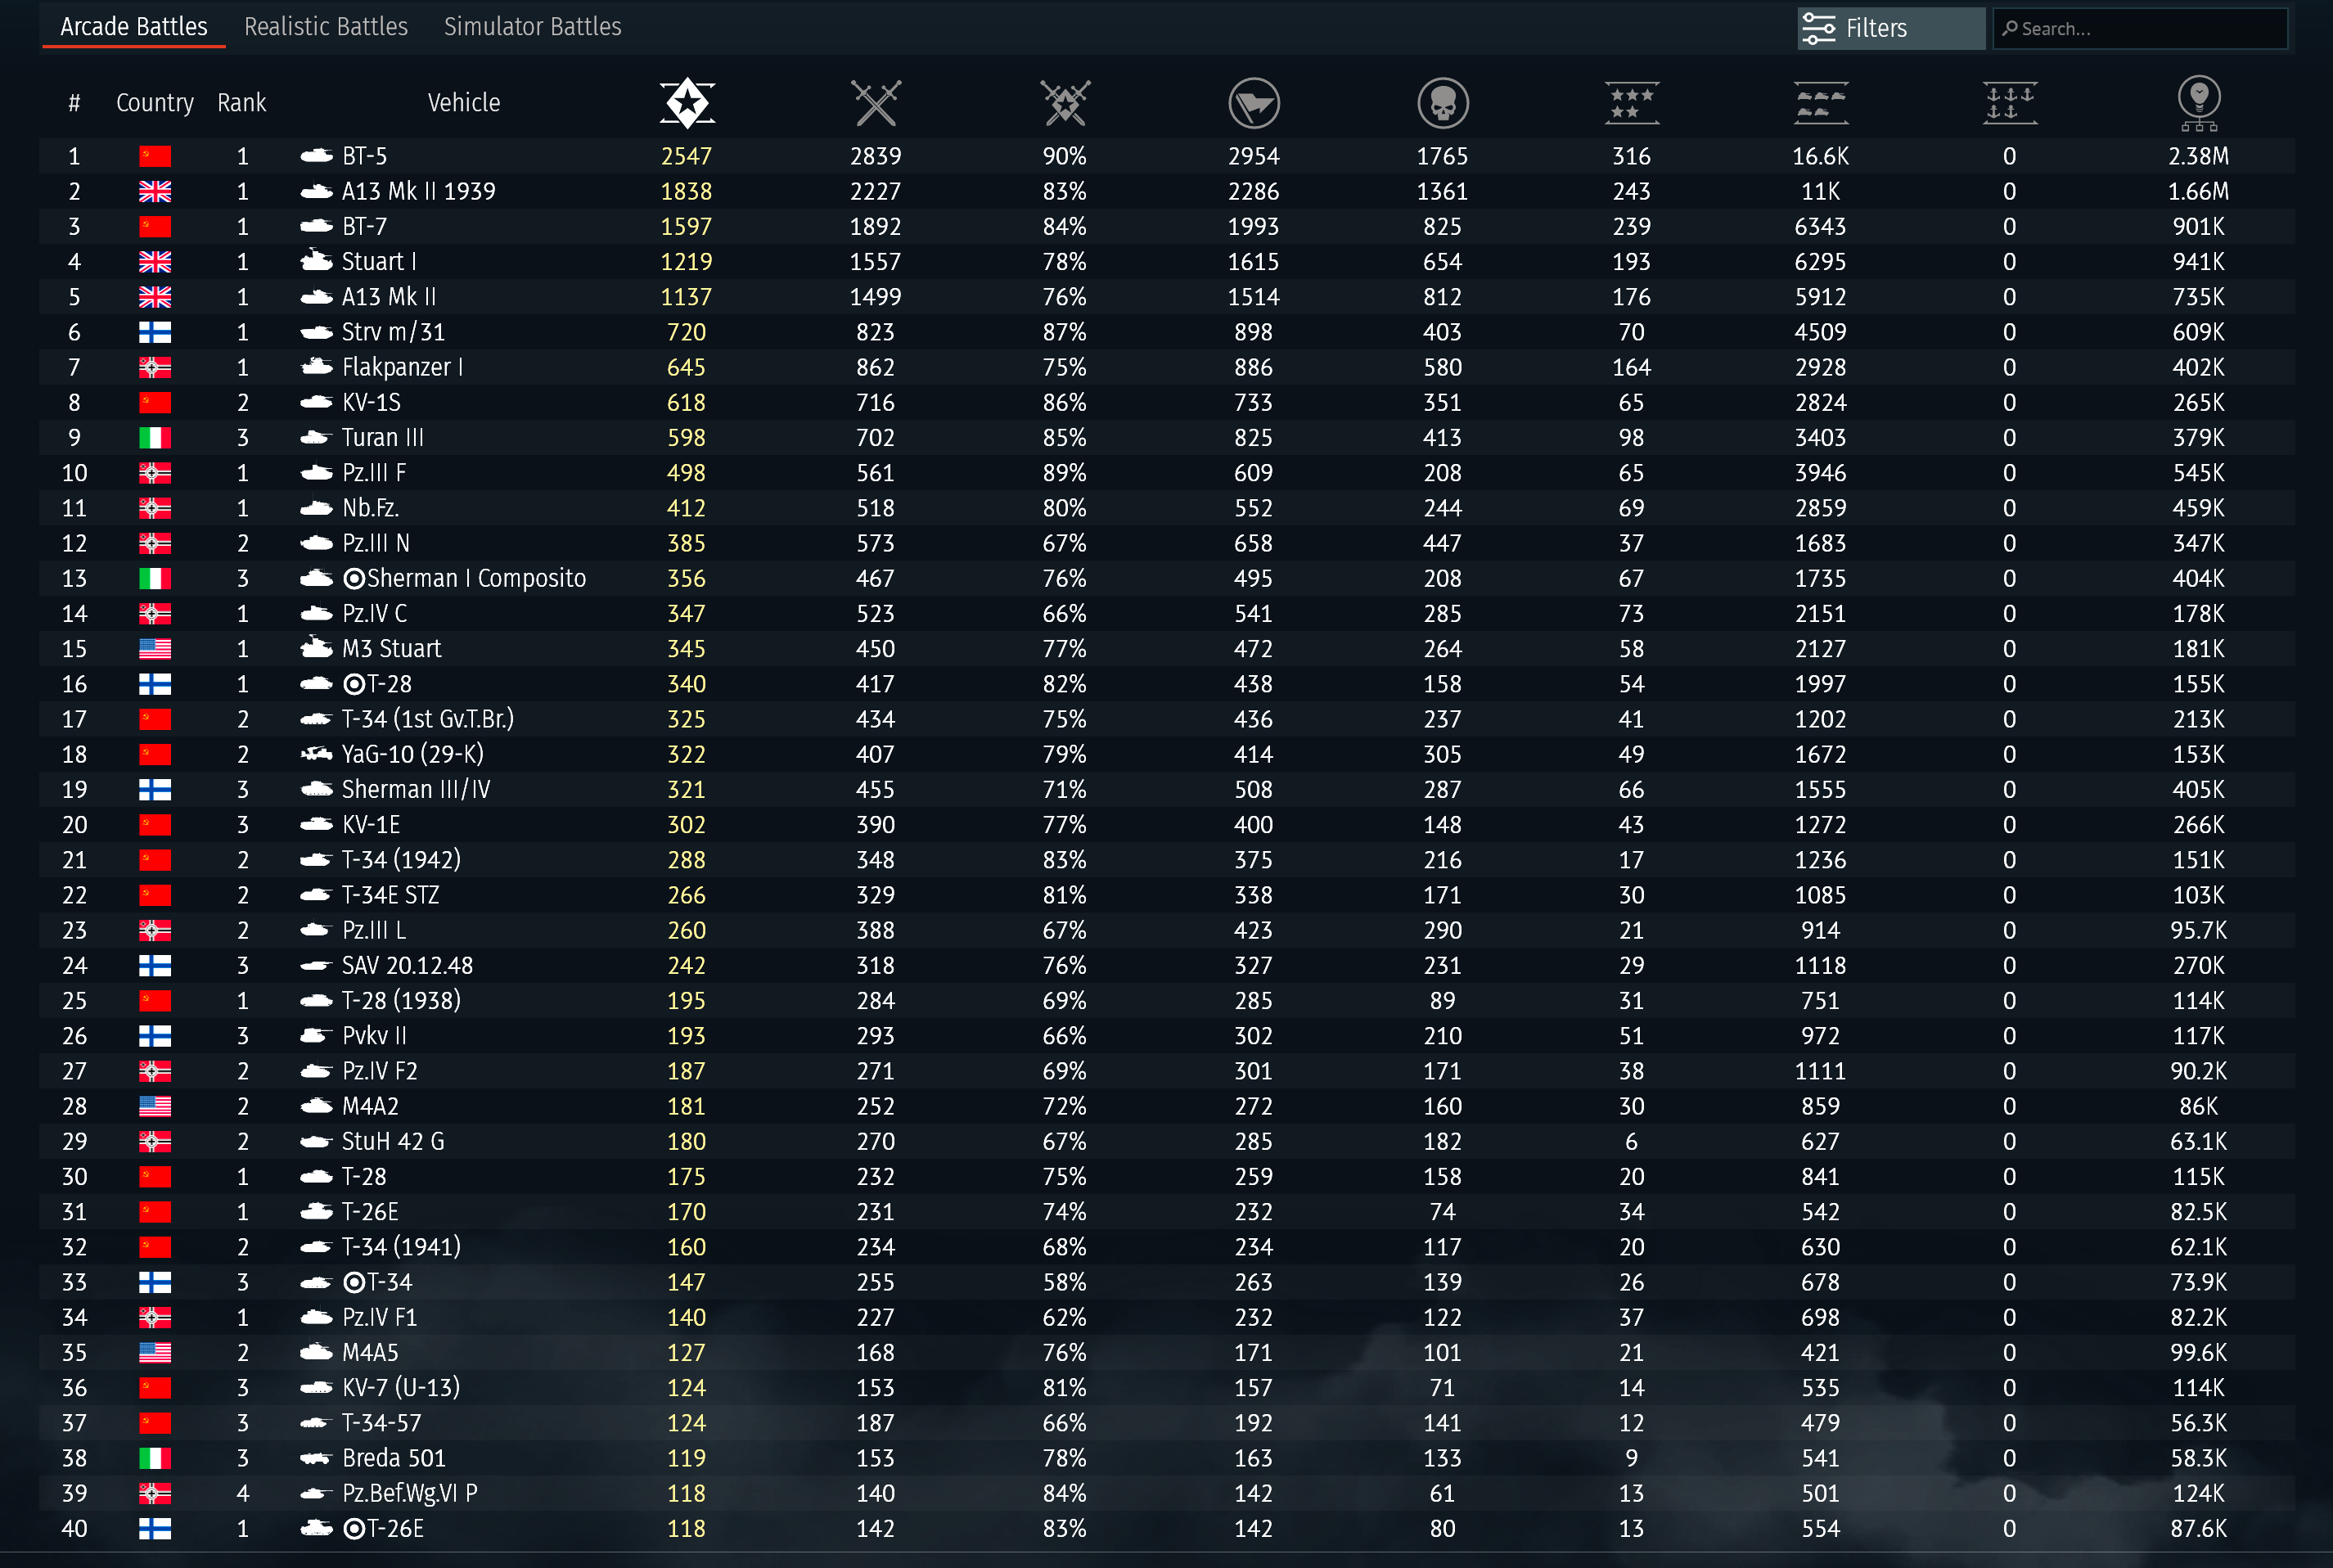Sort table by Rank header

coord(241,103)
